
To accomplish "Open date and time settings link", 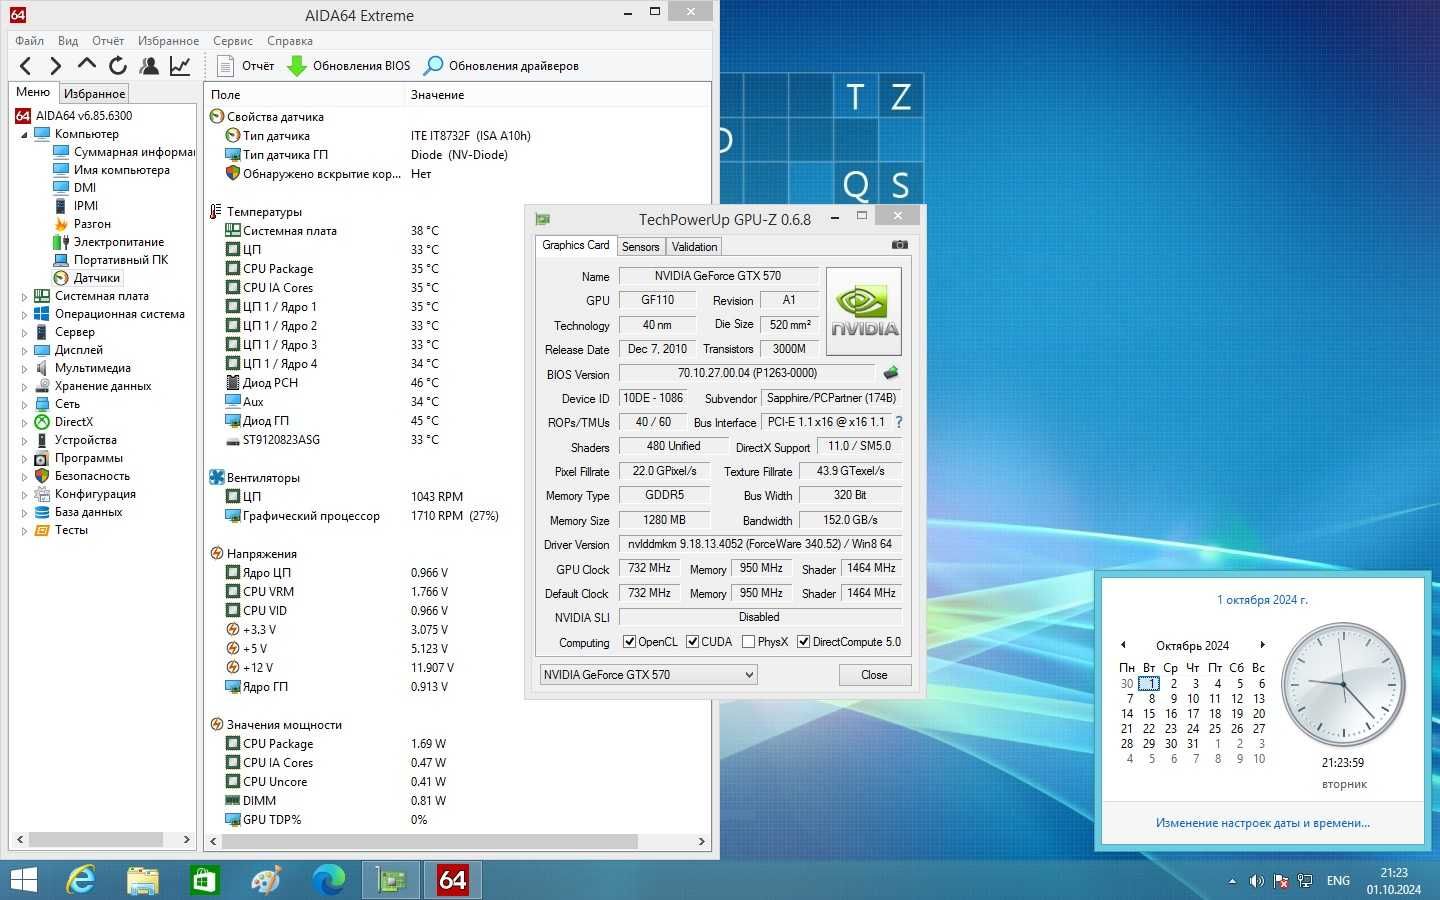I will pos(1262,823).
